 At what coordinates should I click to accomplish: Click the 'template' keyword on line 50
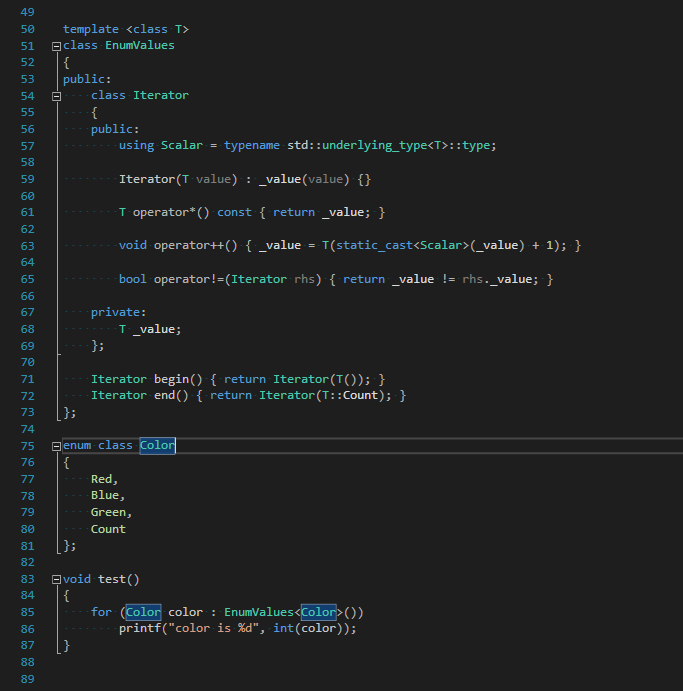pos(91,30)
